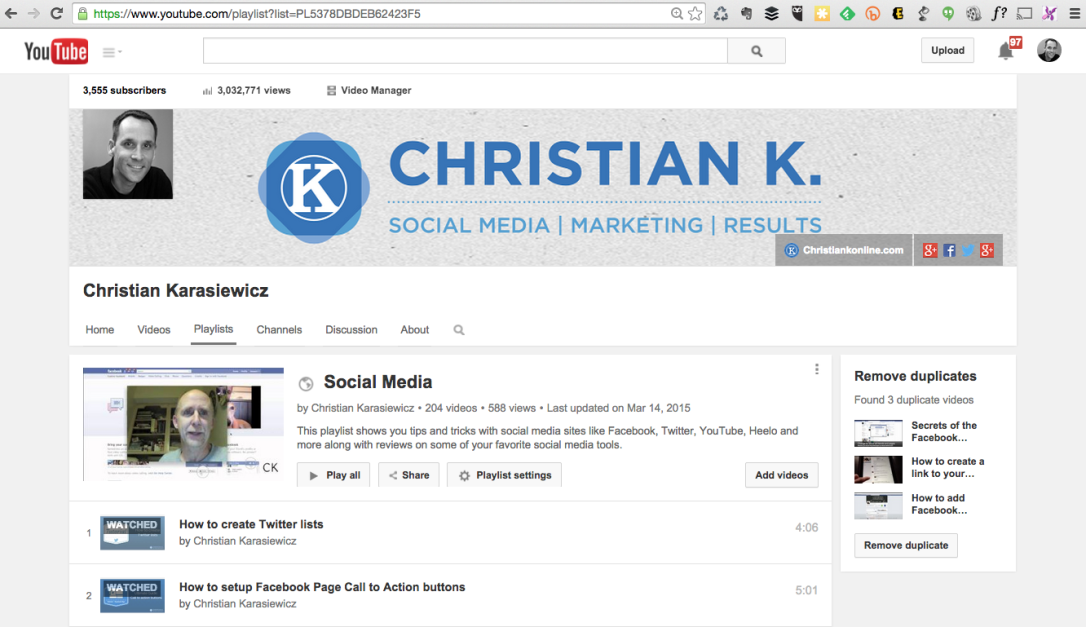Image resolution: width=1086 pixels, height=627 pixels.
Task: Open duplicate video How to create a link to your...
Action: (947, 468)
